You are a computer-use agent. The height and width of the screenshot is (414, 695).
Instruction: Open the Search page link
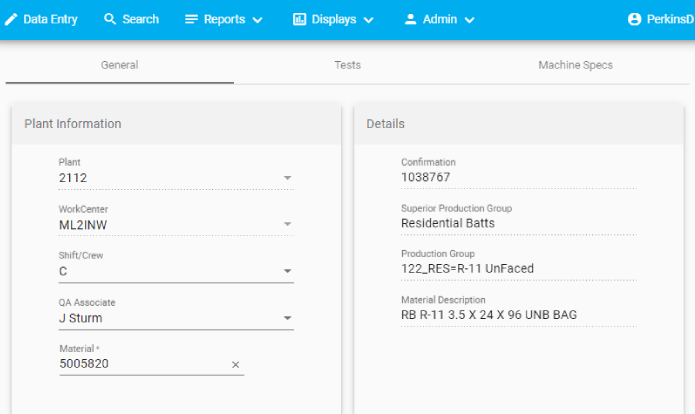(140, 19)
